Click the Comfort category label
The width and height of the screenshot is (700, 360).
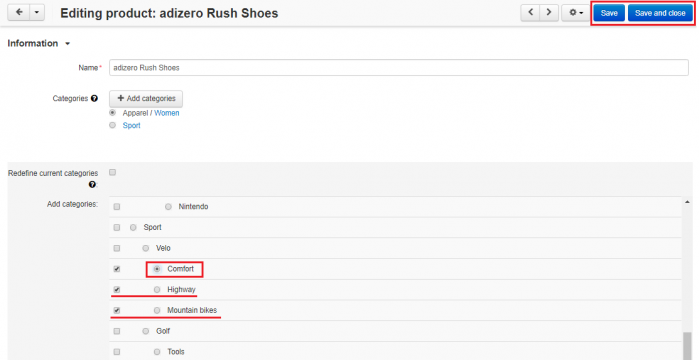pyautogui.click(x=180, y=269)
